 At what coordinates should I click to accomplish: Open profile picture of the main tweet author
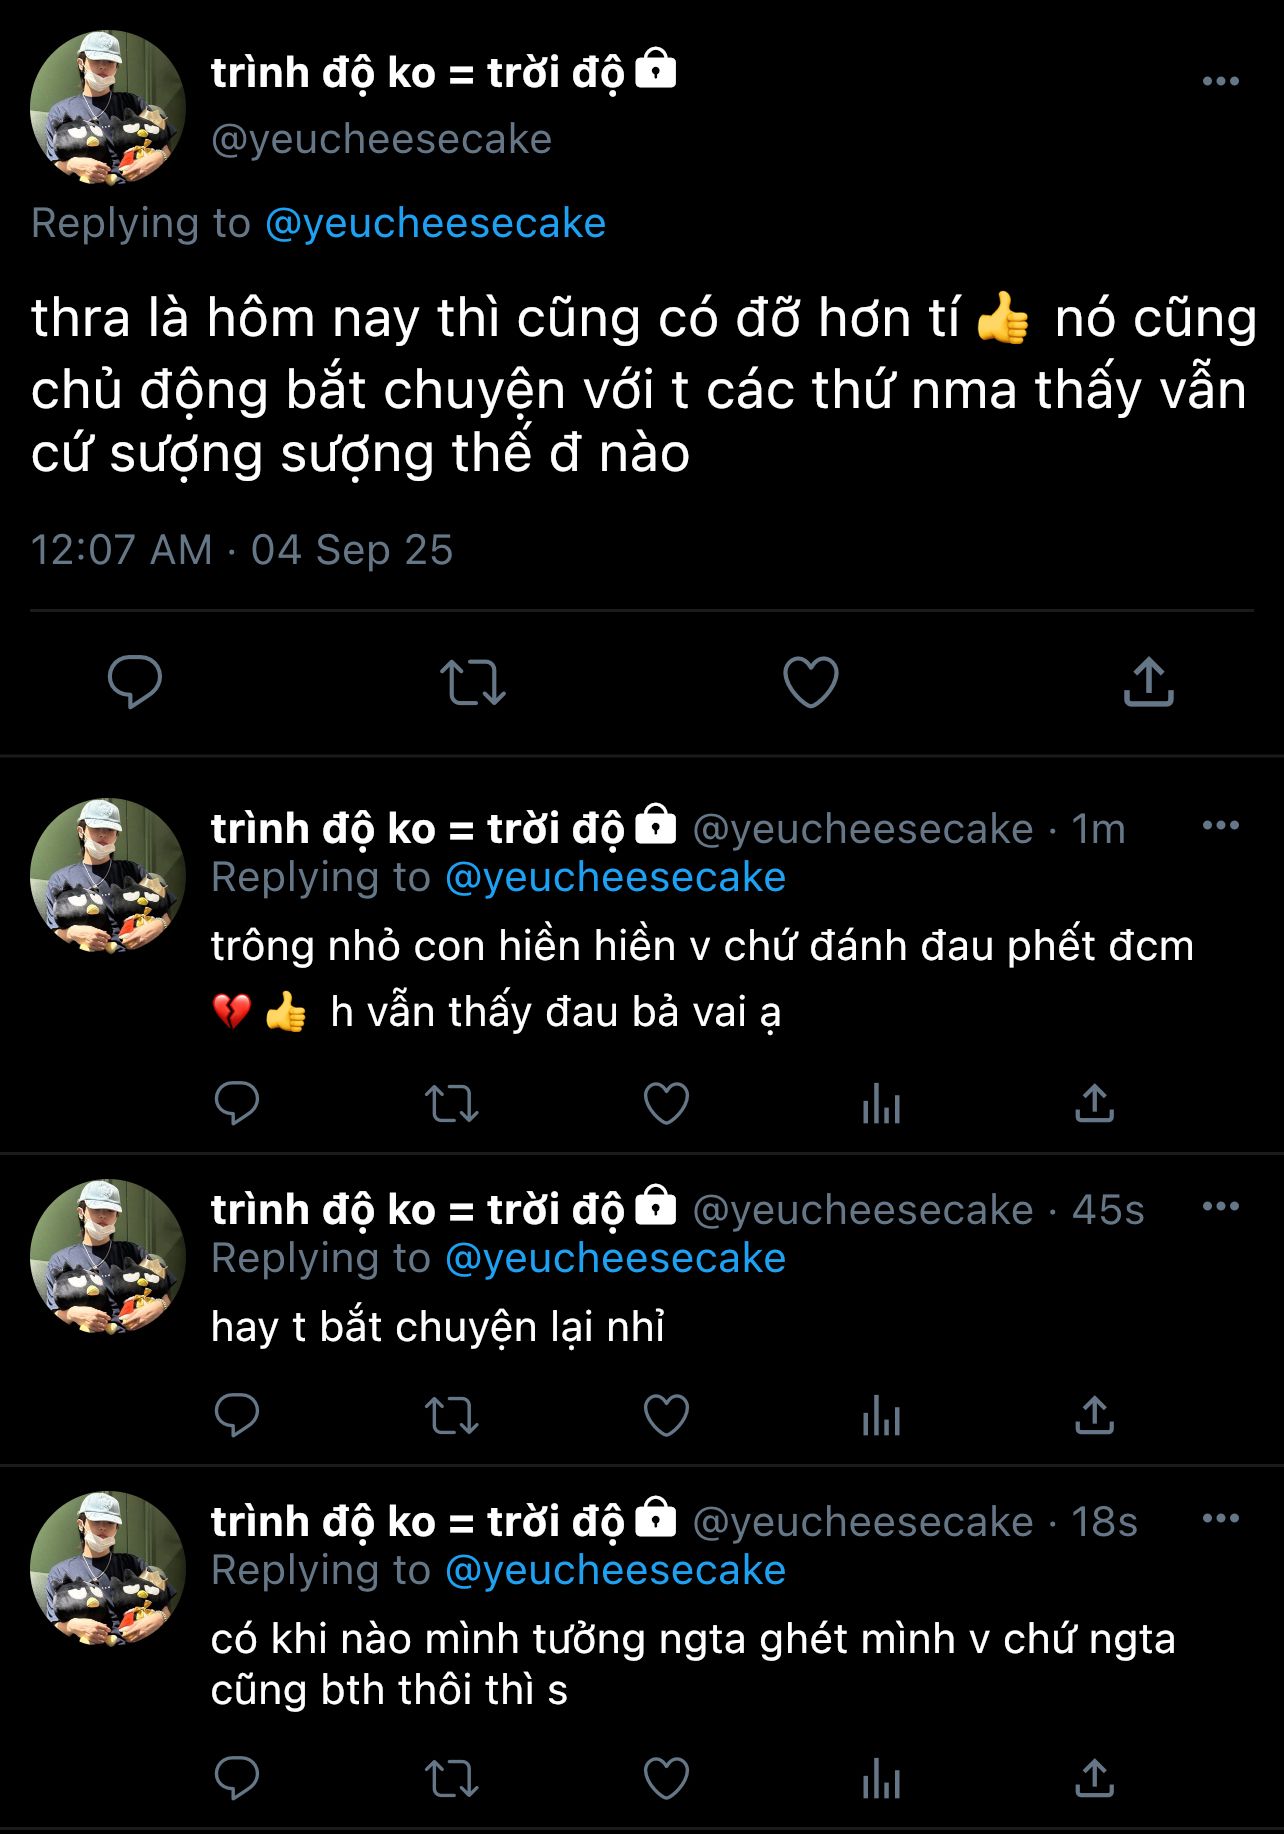tap(108, 108)
